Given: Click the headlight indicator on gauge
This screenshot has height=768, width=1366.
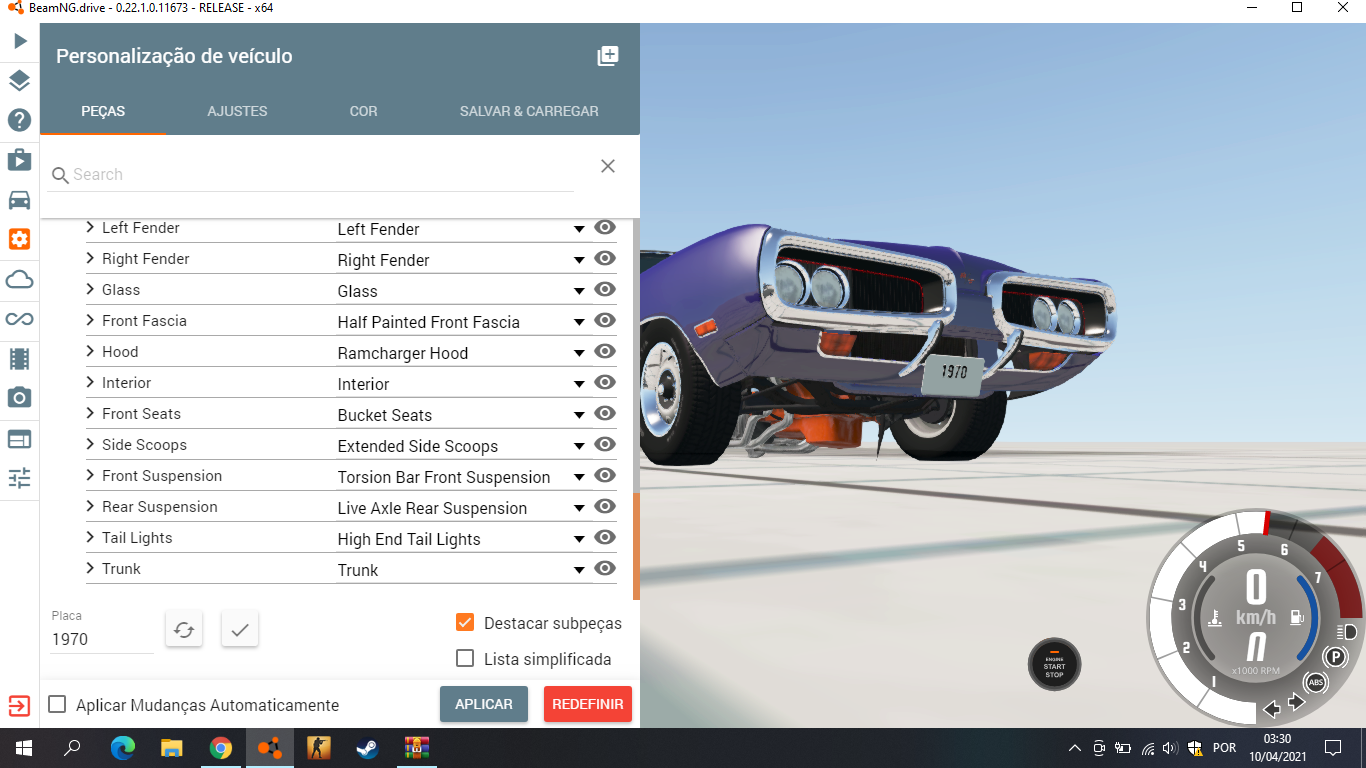Looking at the screenshot, I should click(1346, 632).
